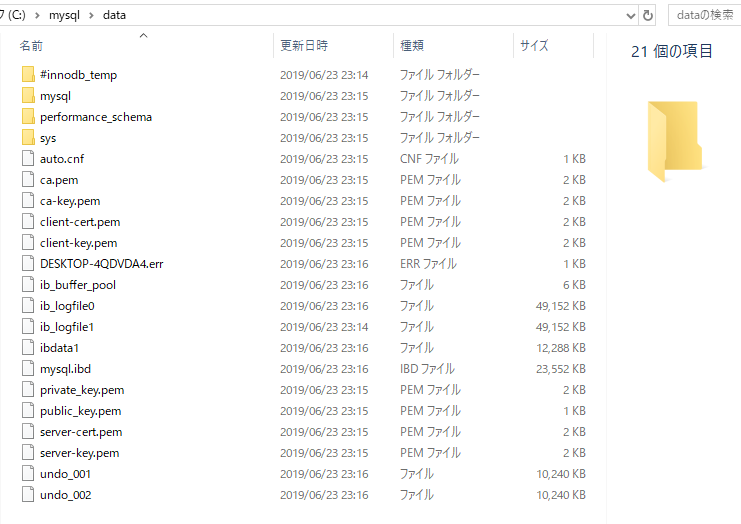
Task: Click the file name auto.cnf
Action: click(62, 159)
